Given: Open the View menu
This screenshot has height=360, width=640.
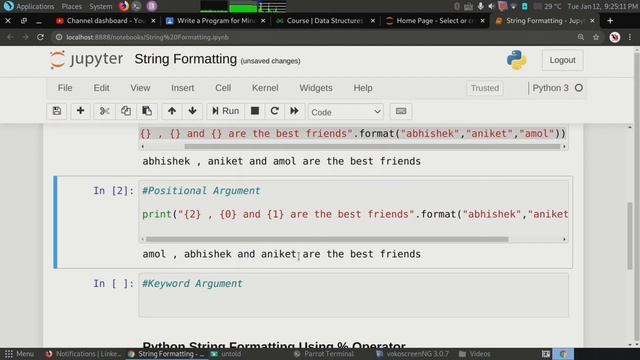Looking at the screenshot, I should [140, 88].
